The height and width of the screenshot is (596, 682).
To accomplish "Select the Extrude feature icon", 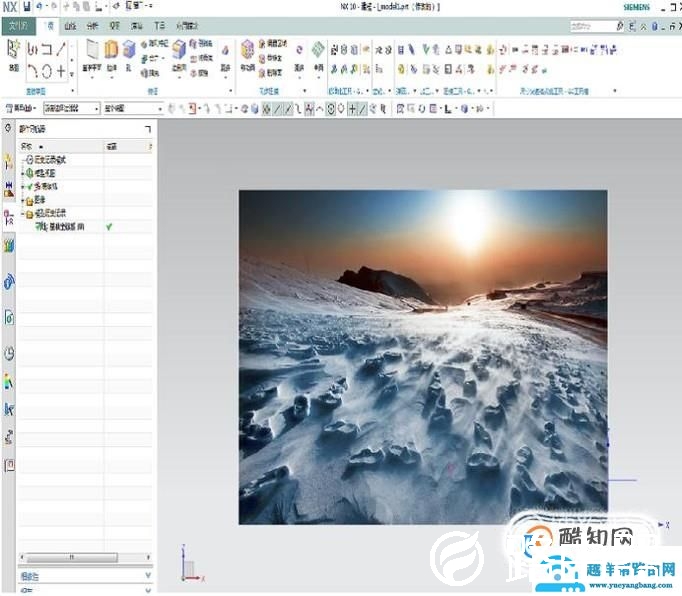I will pos(111,51).
